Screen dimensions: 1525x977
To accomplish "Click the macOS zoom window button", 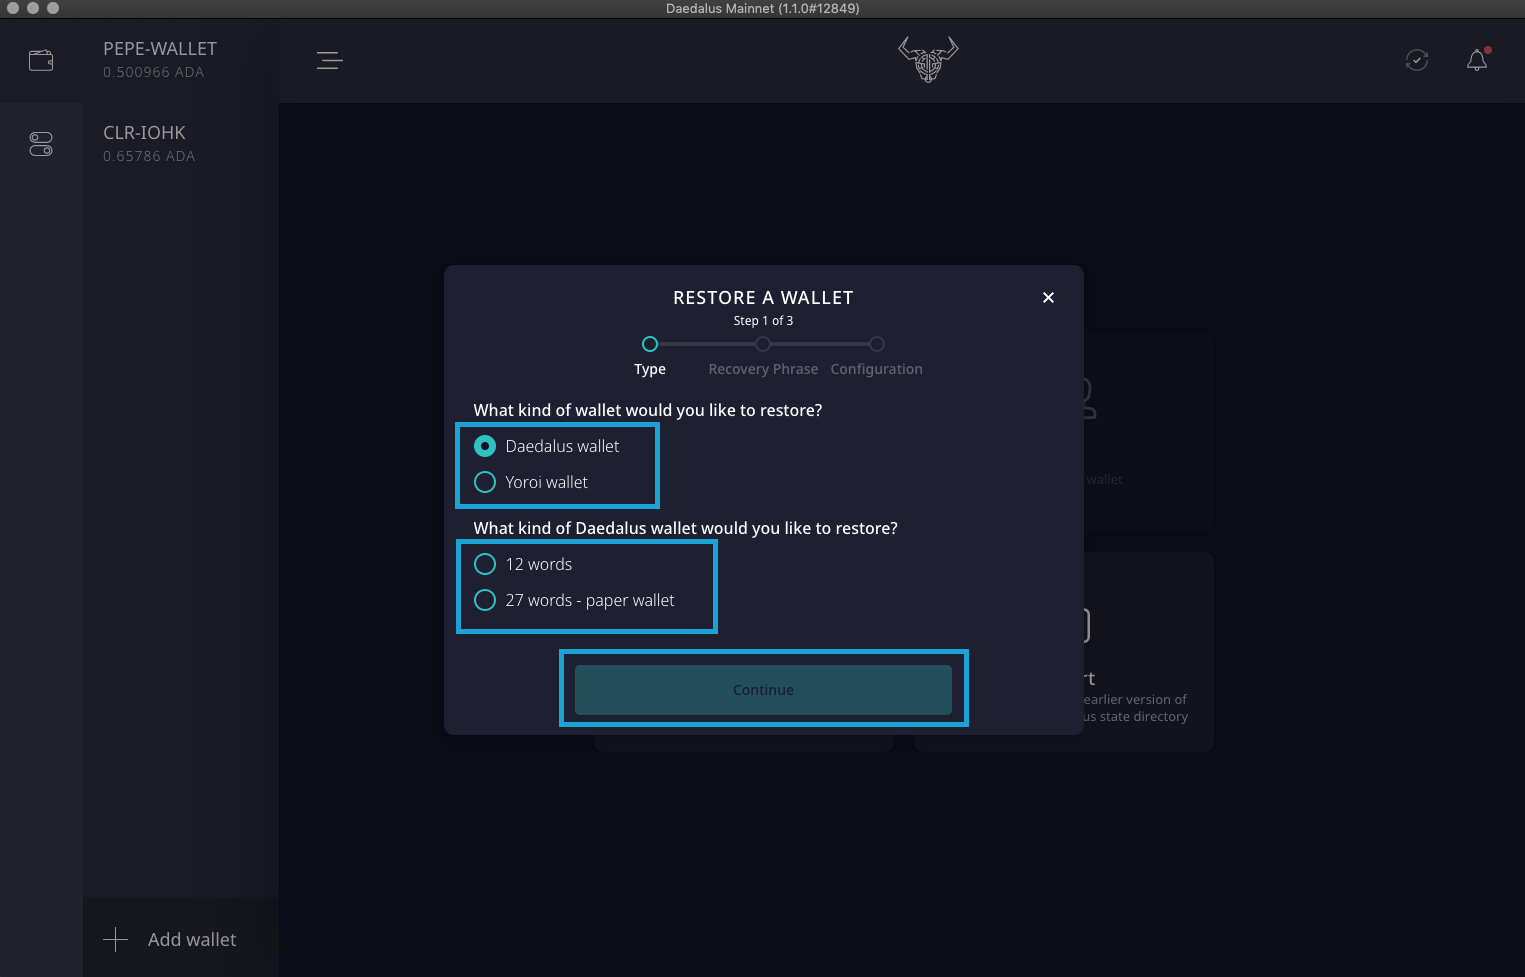I will point(53,8).
